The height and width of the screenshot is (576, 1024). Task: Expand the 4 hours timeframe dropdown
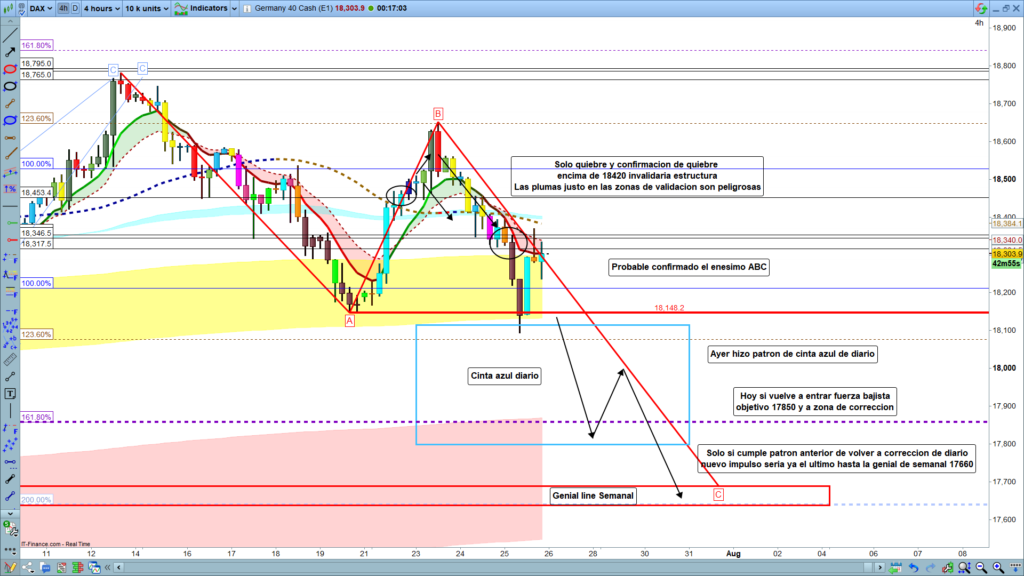tap(101, 8)
